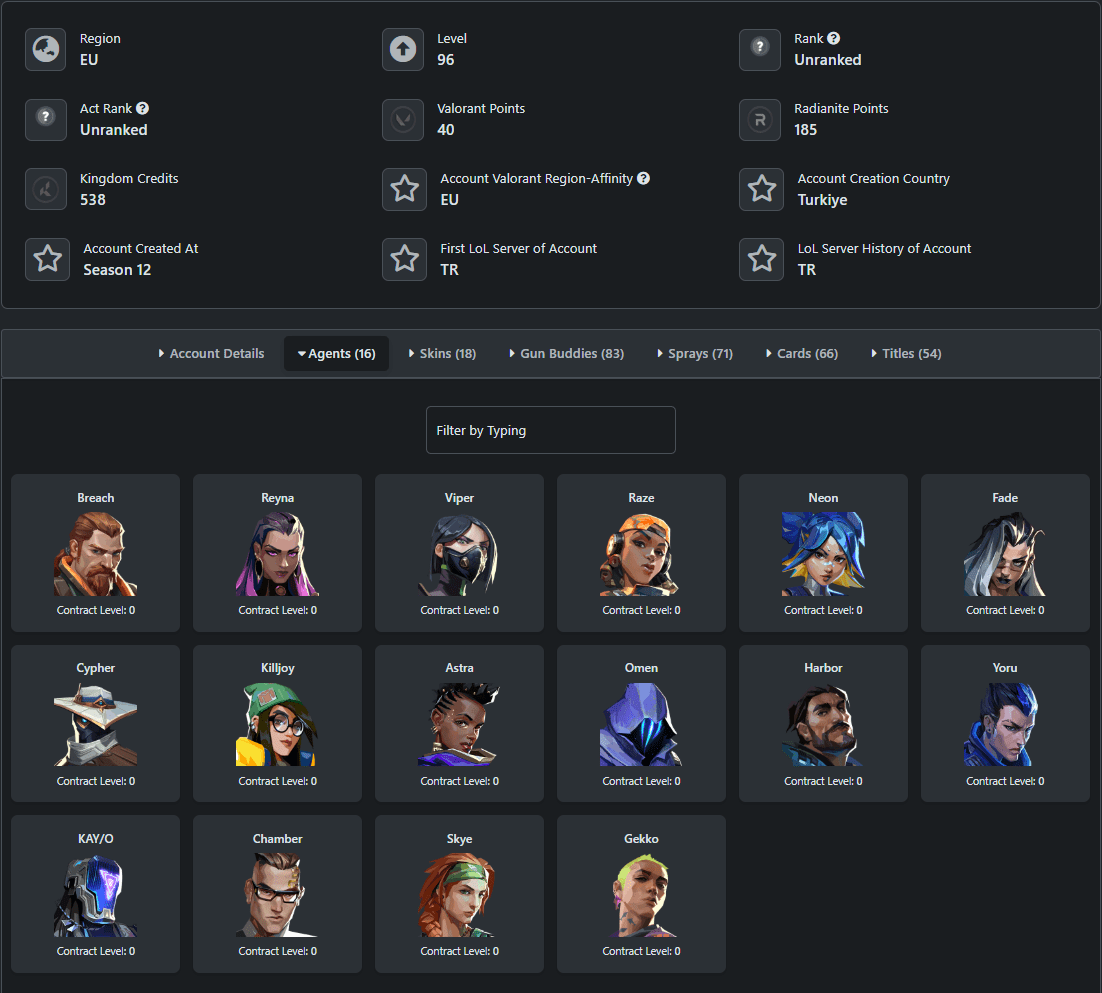Viewport: 1102px width, 993px height.
Task: Select the KAY/O agent portrait
Action: tap(96, 895)
